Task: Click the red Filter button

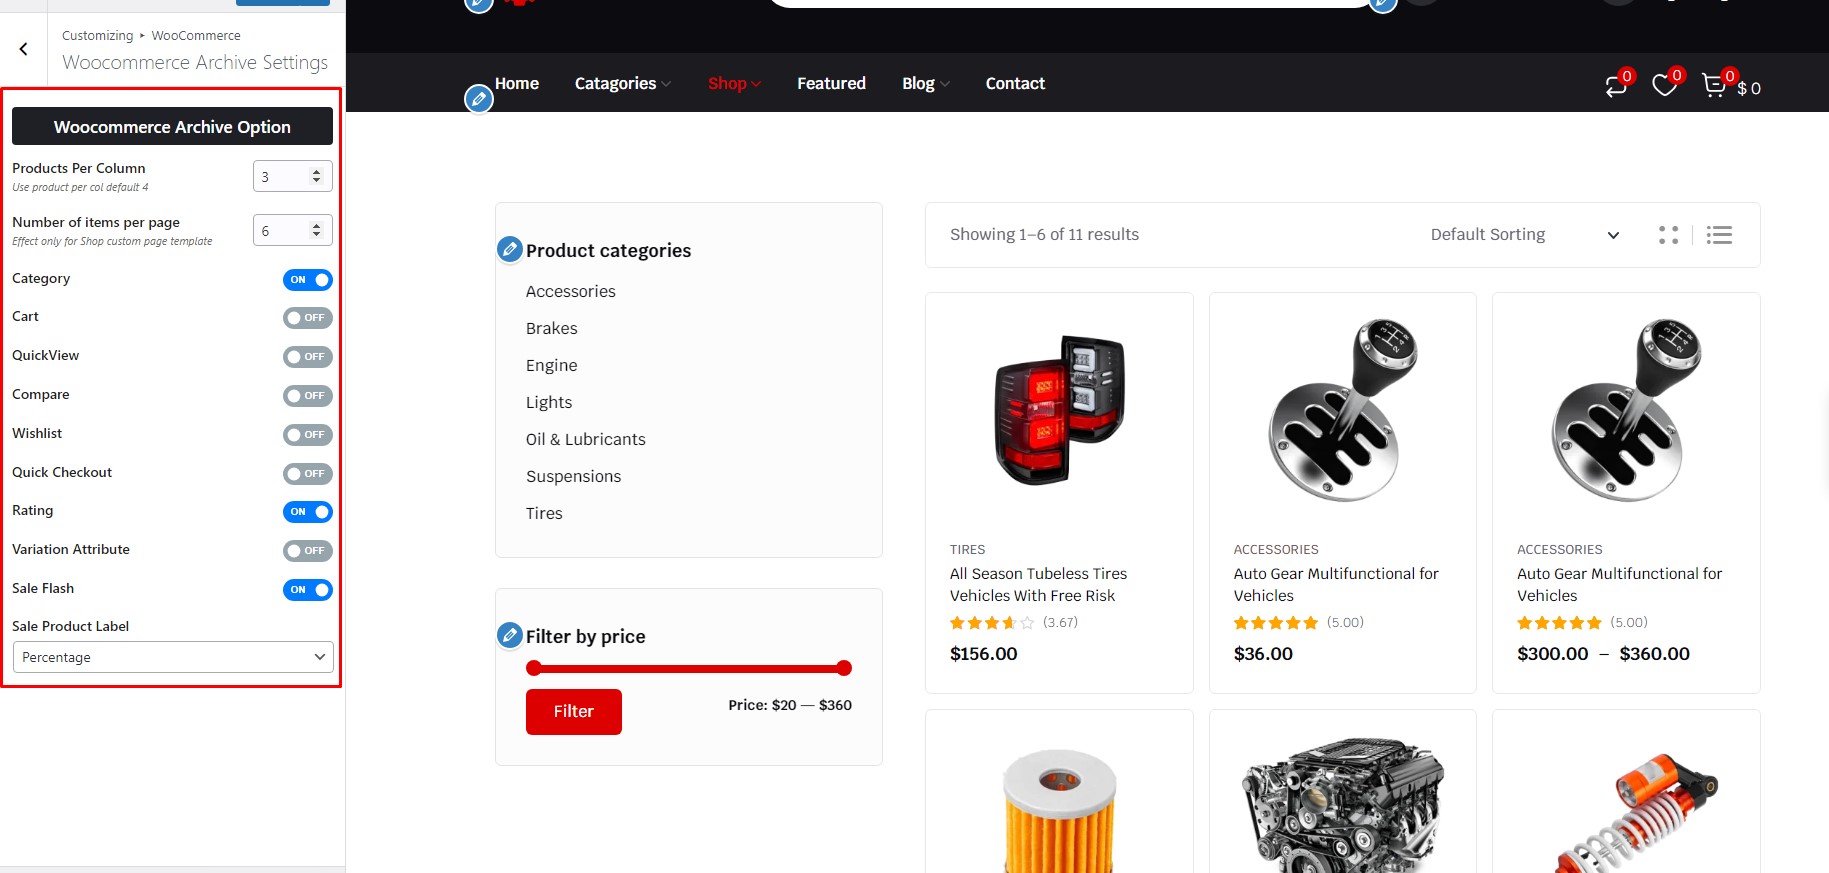Action: point(574,712)
